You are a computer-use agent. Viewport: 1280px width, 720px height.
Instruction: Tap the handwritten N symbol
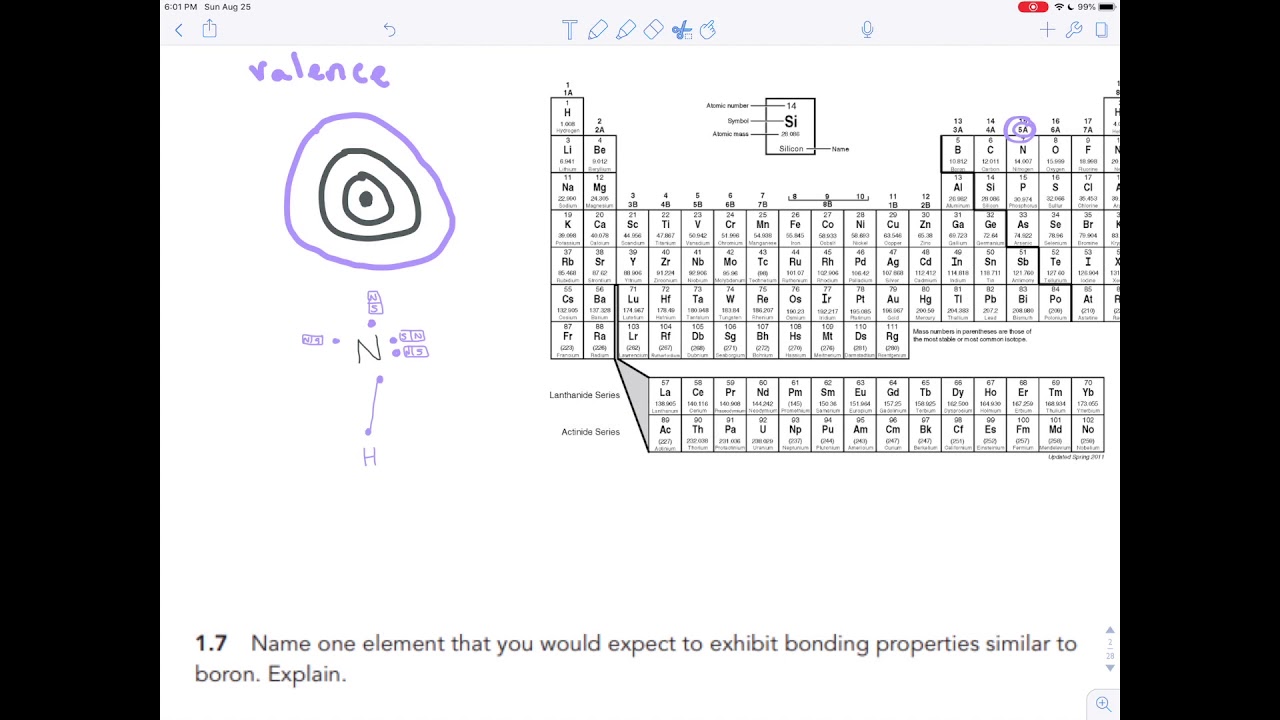coord(369,349)
